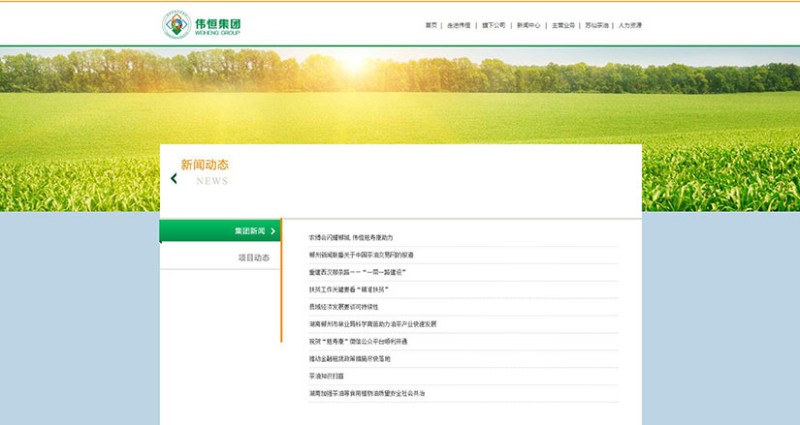This screenshot has width=800, height=425.
Task: Open the 首页 navigation item
Action: click(431, 25)
